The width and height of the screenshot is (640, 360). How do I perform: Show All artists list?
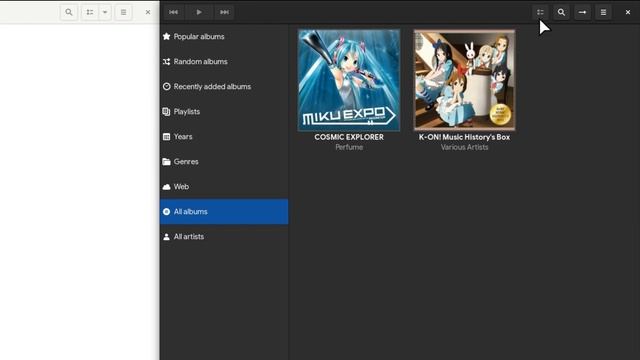(224, 237)
